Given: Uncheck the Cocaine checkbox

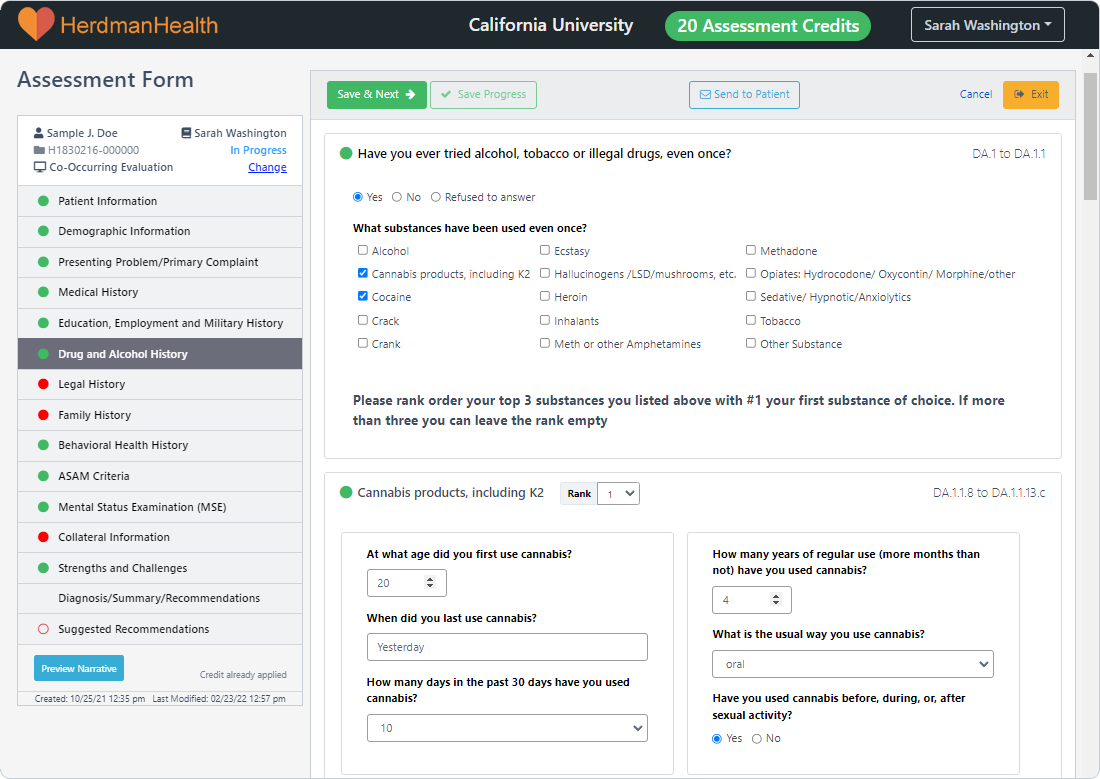Looking at the screenshot, I should [363, 297].
